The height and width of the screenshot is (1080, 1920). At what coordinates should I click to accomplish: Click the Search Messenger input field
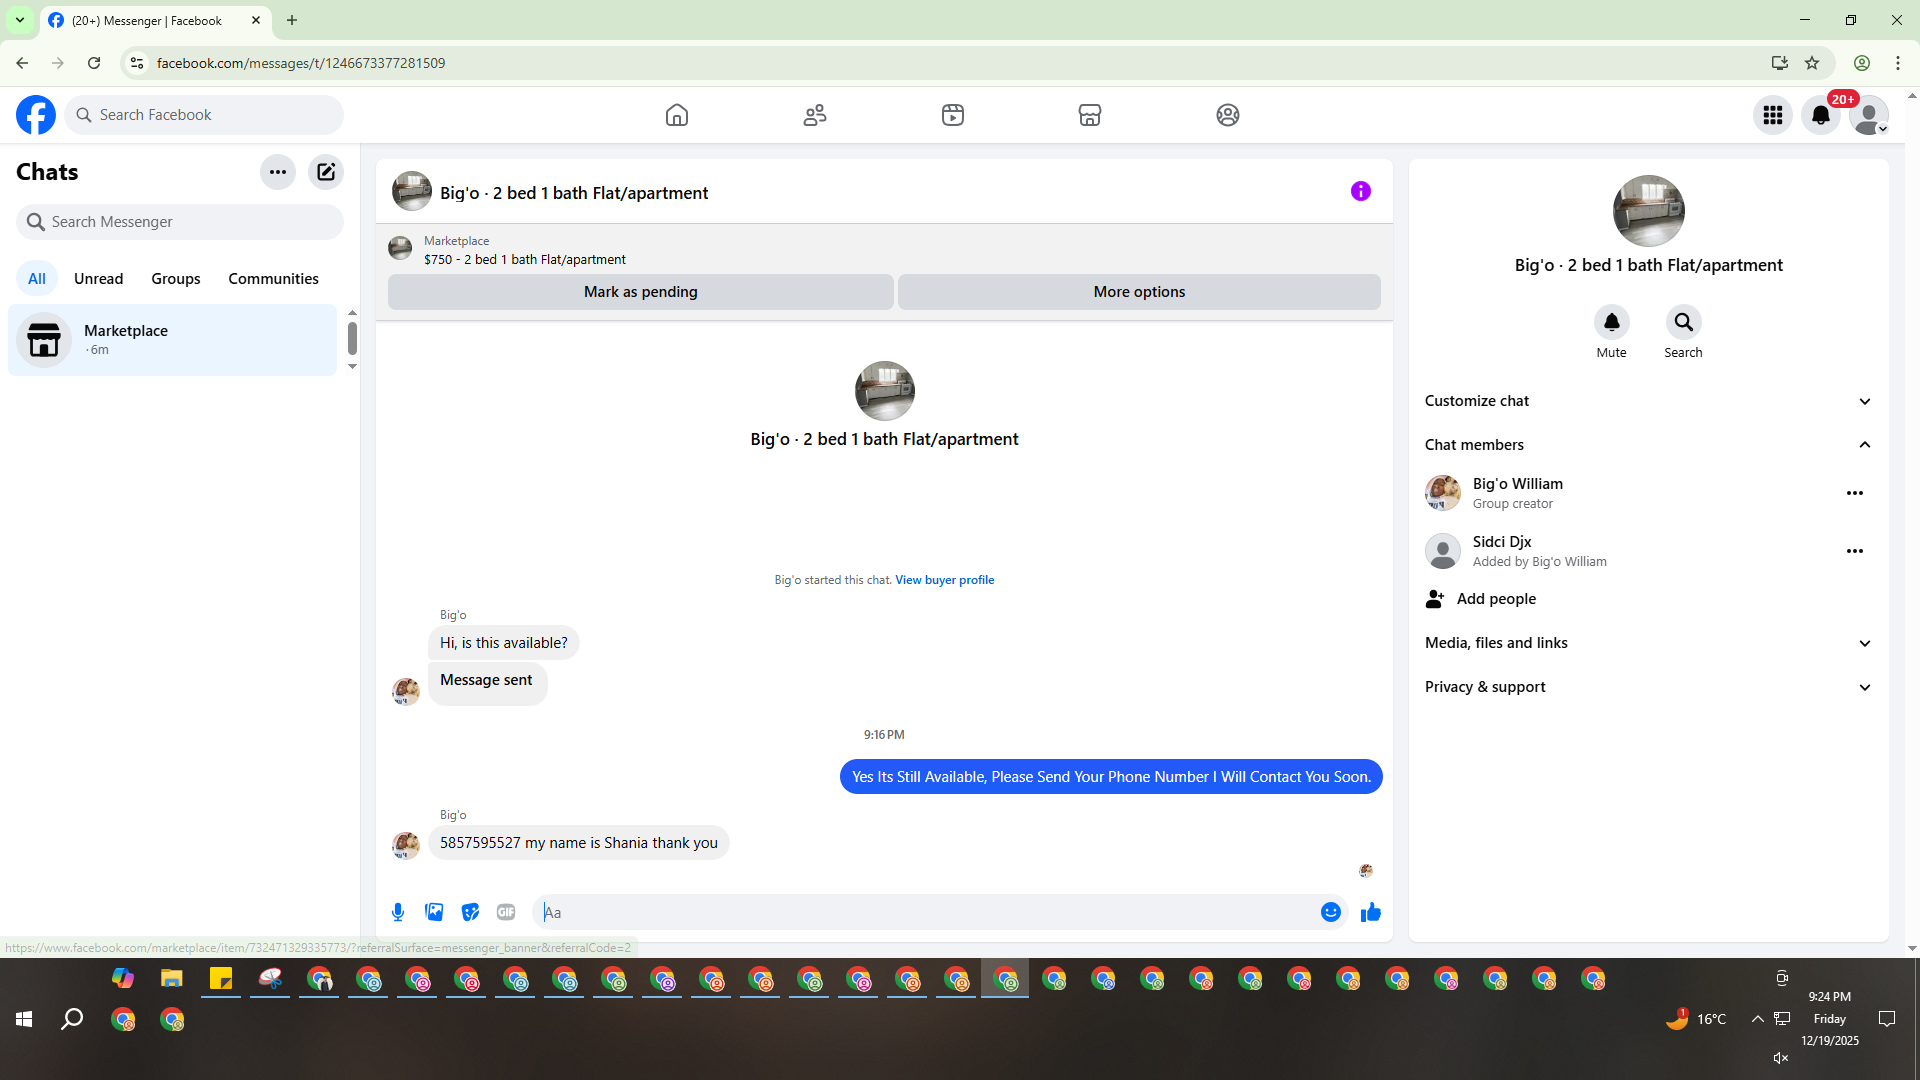pyautogui.click(x=180, y=222)
